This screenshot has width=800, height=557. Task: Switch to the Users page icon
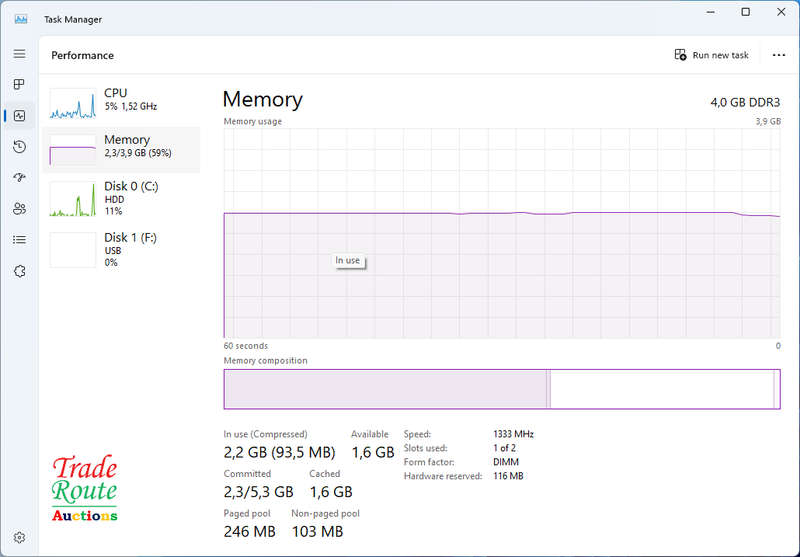pos(19,209)
